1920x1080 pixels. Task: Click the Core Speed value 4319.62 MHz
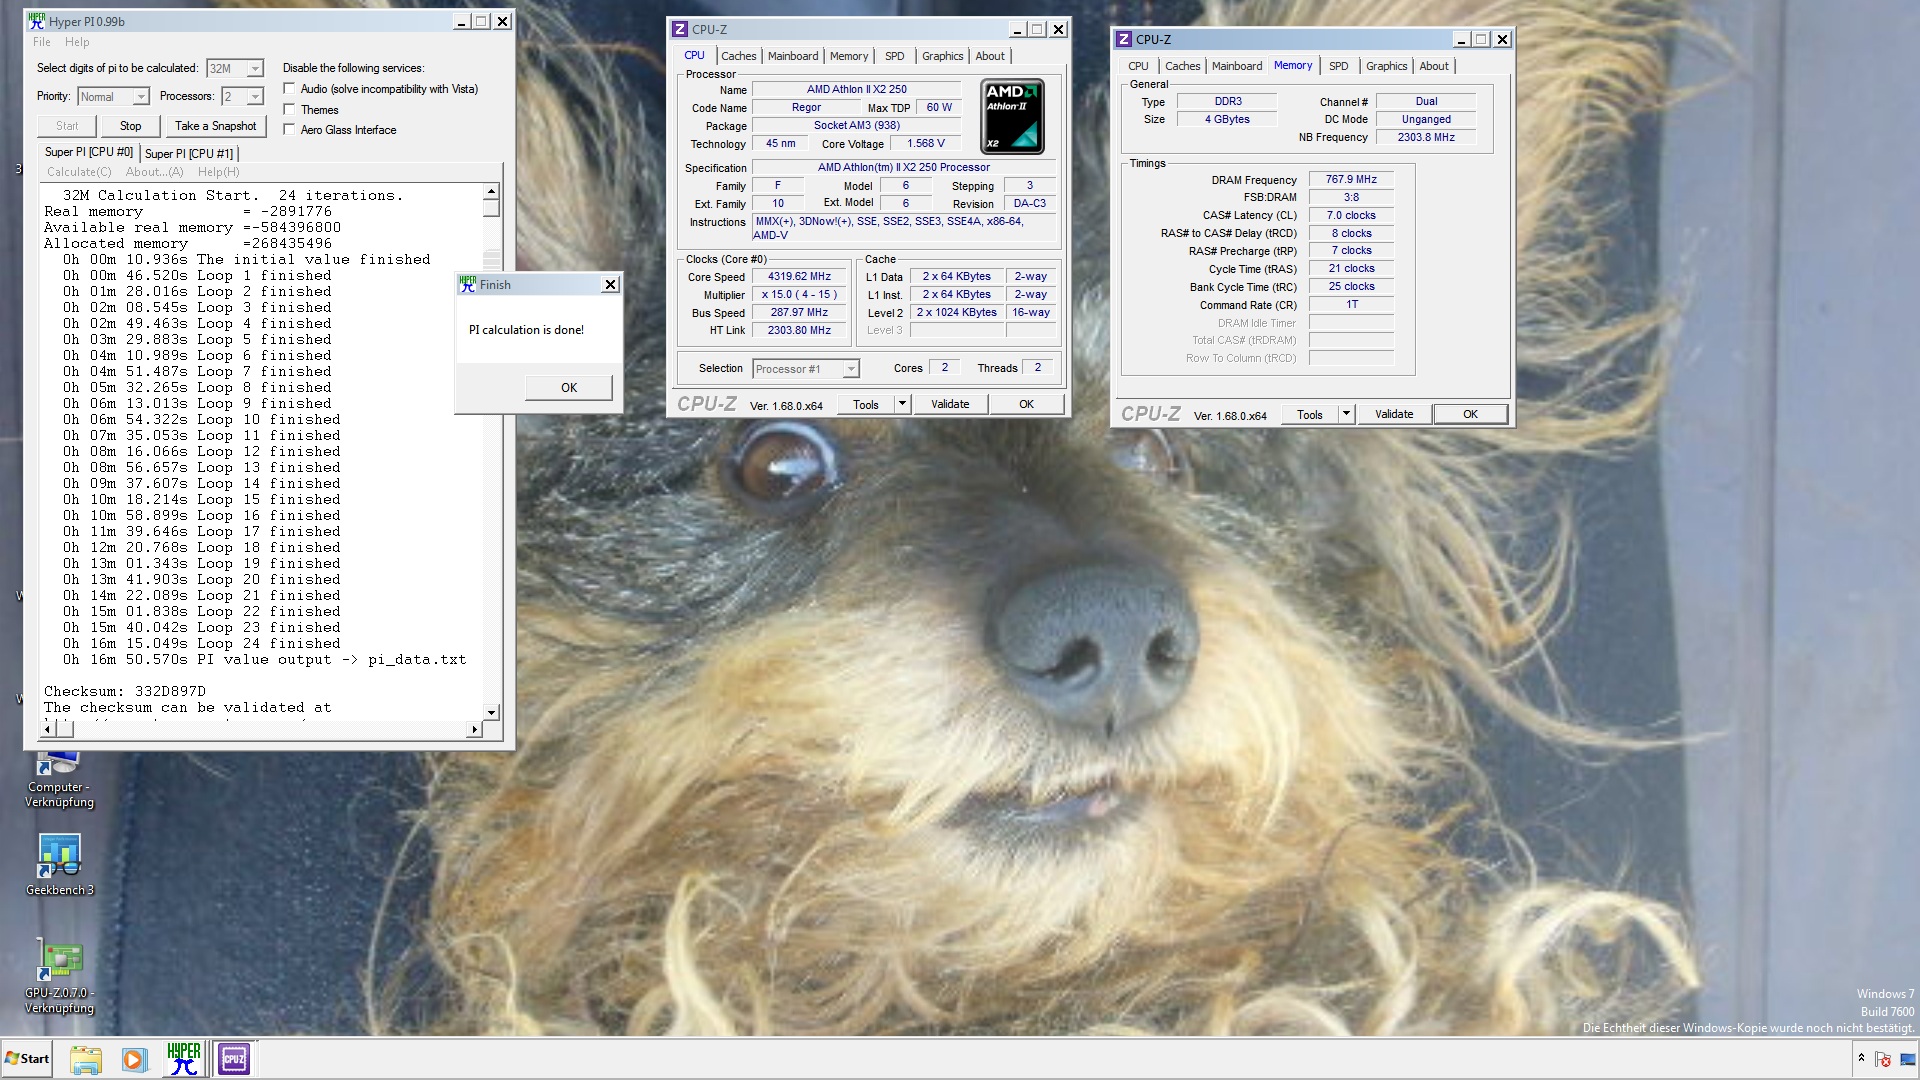[x=800, y=277]
